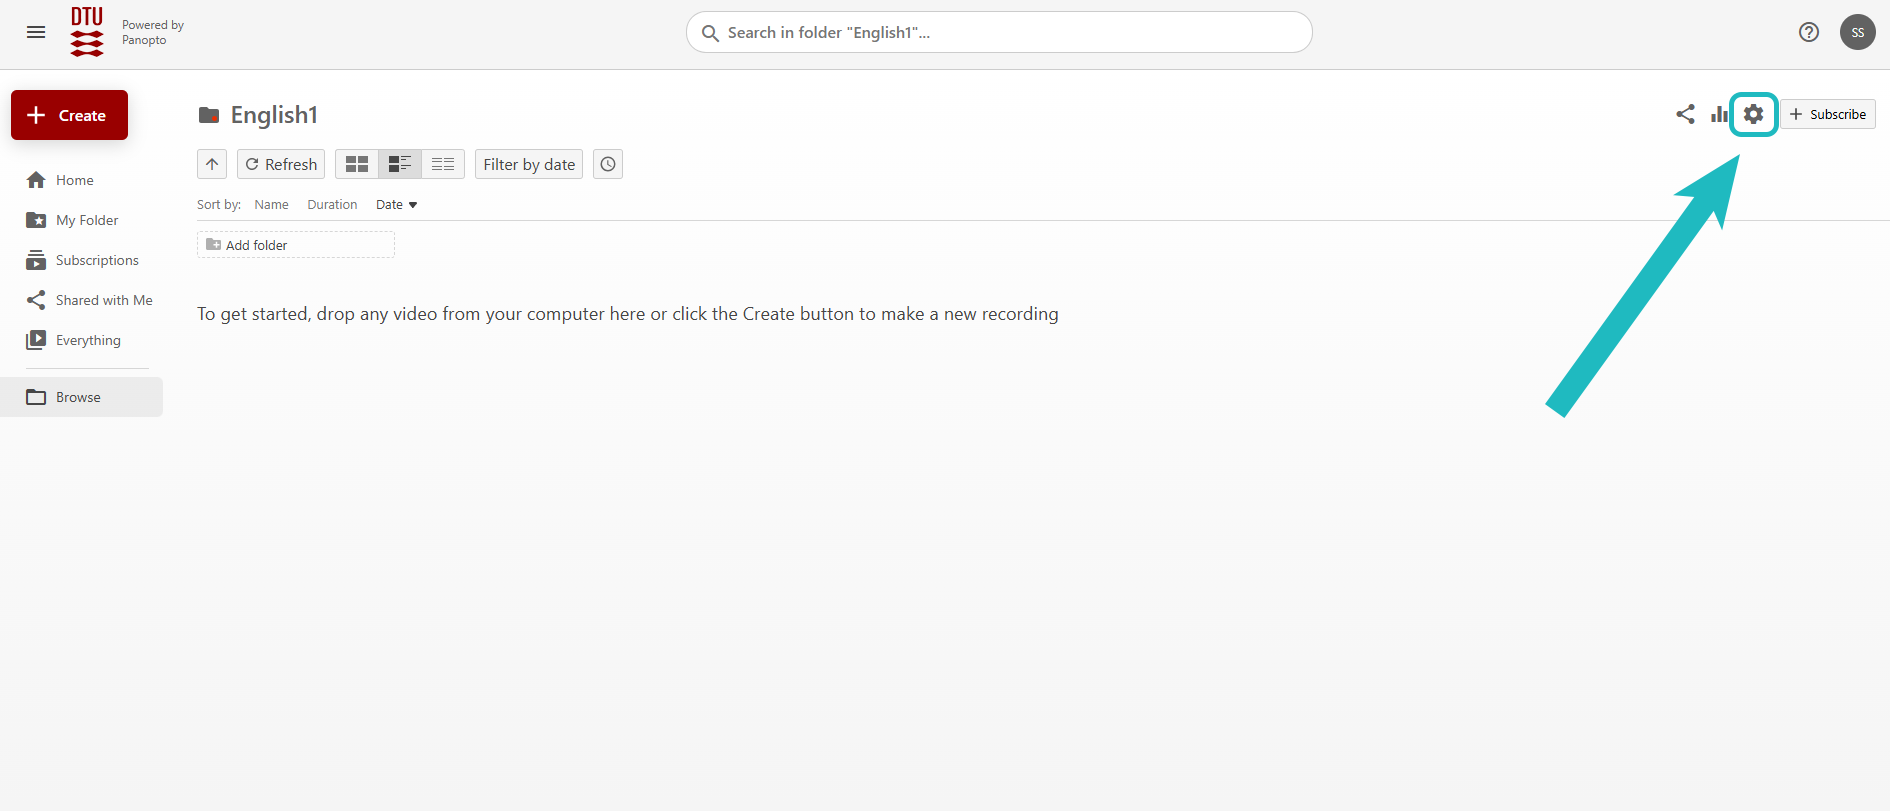Switch to detail view layout
The width and height of the screenshot is (1890, 811).
400,164
